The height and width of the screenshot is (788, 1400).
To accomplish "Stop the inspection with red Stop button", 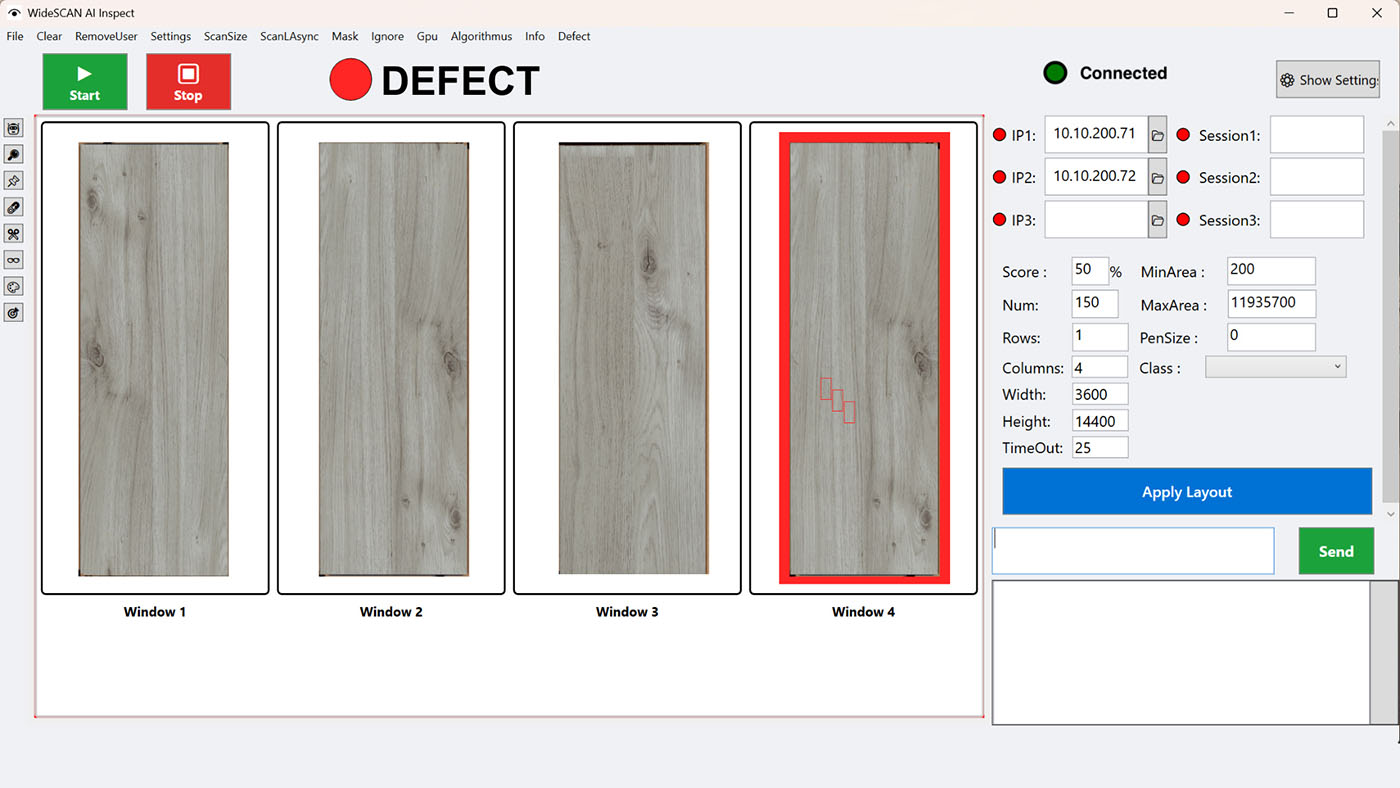I will coord(188,82).
